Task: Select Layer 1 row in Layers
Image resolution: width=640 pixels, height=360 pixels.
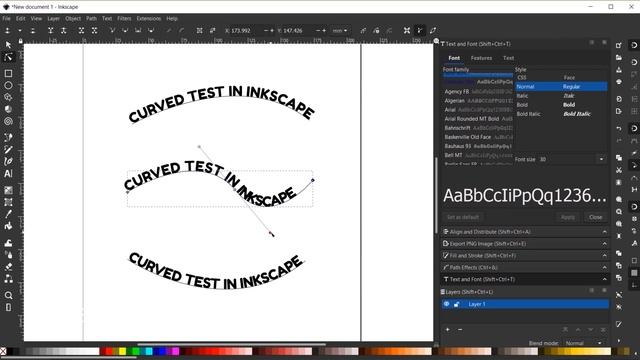Action: (x=524, y=304)
